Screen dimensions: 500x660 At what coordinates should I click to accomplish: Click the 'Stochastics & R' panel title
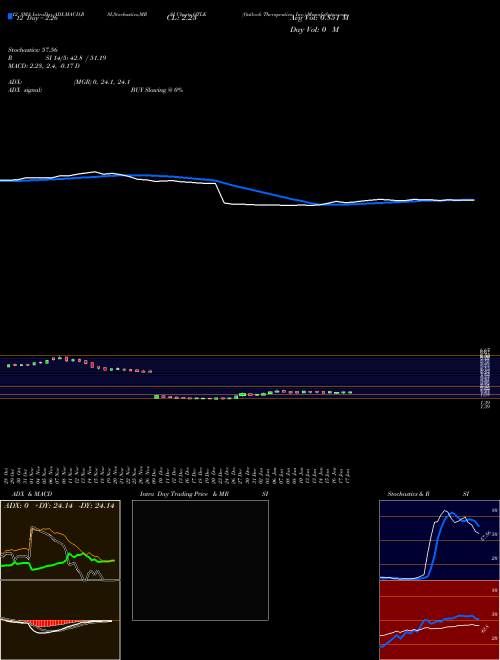(x=408, y=494)
